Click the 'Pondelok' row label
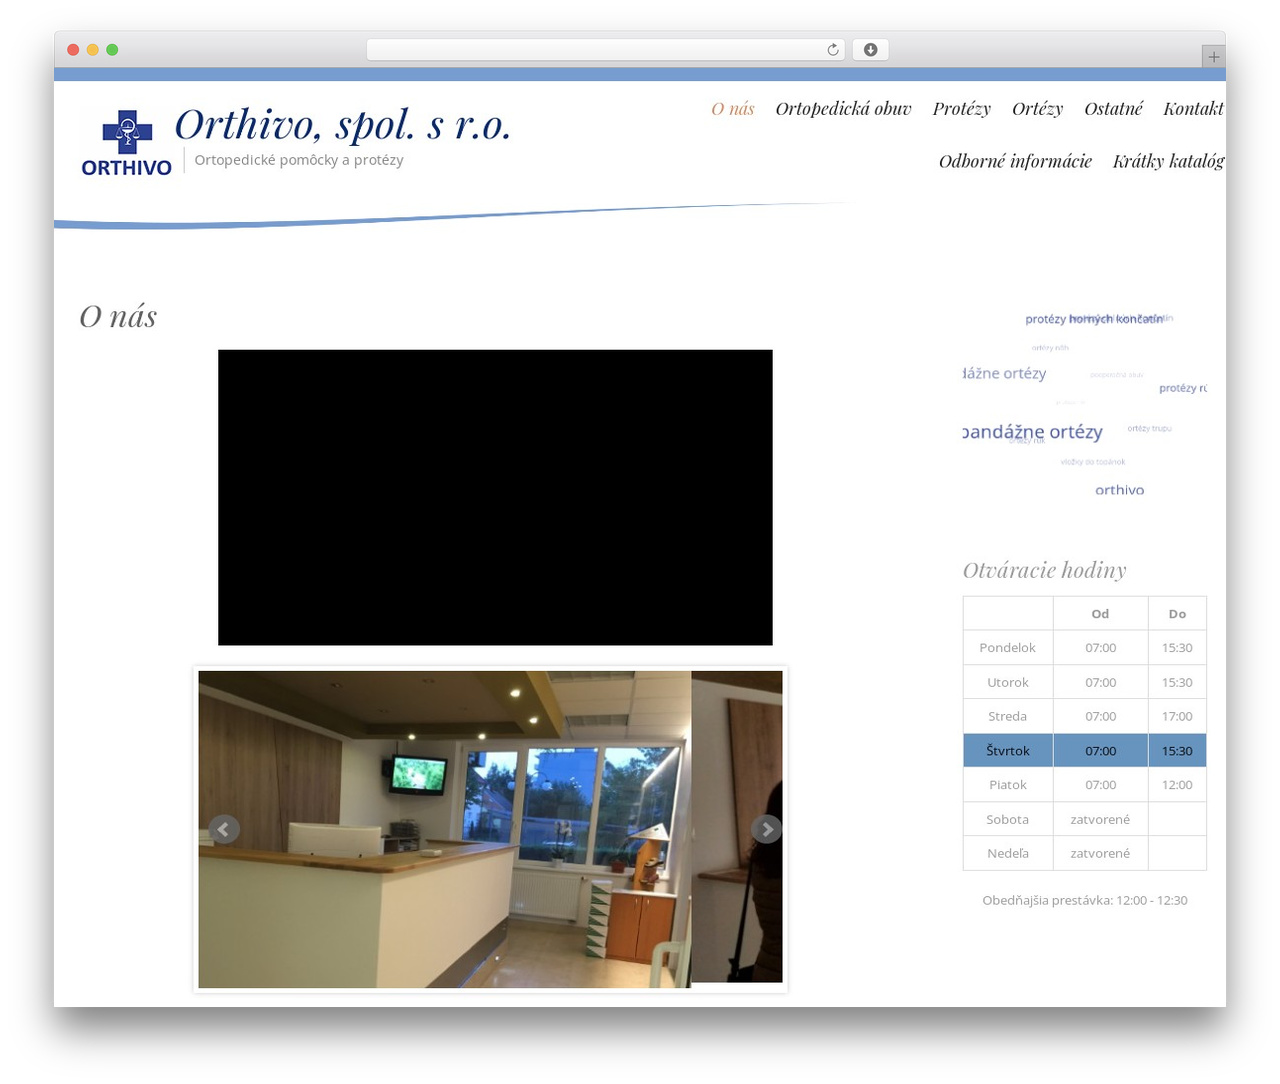Image resolution: width=1280 pixels, height=1084 pixels. tap(1007, 648)
